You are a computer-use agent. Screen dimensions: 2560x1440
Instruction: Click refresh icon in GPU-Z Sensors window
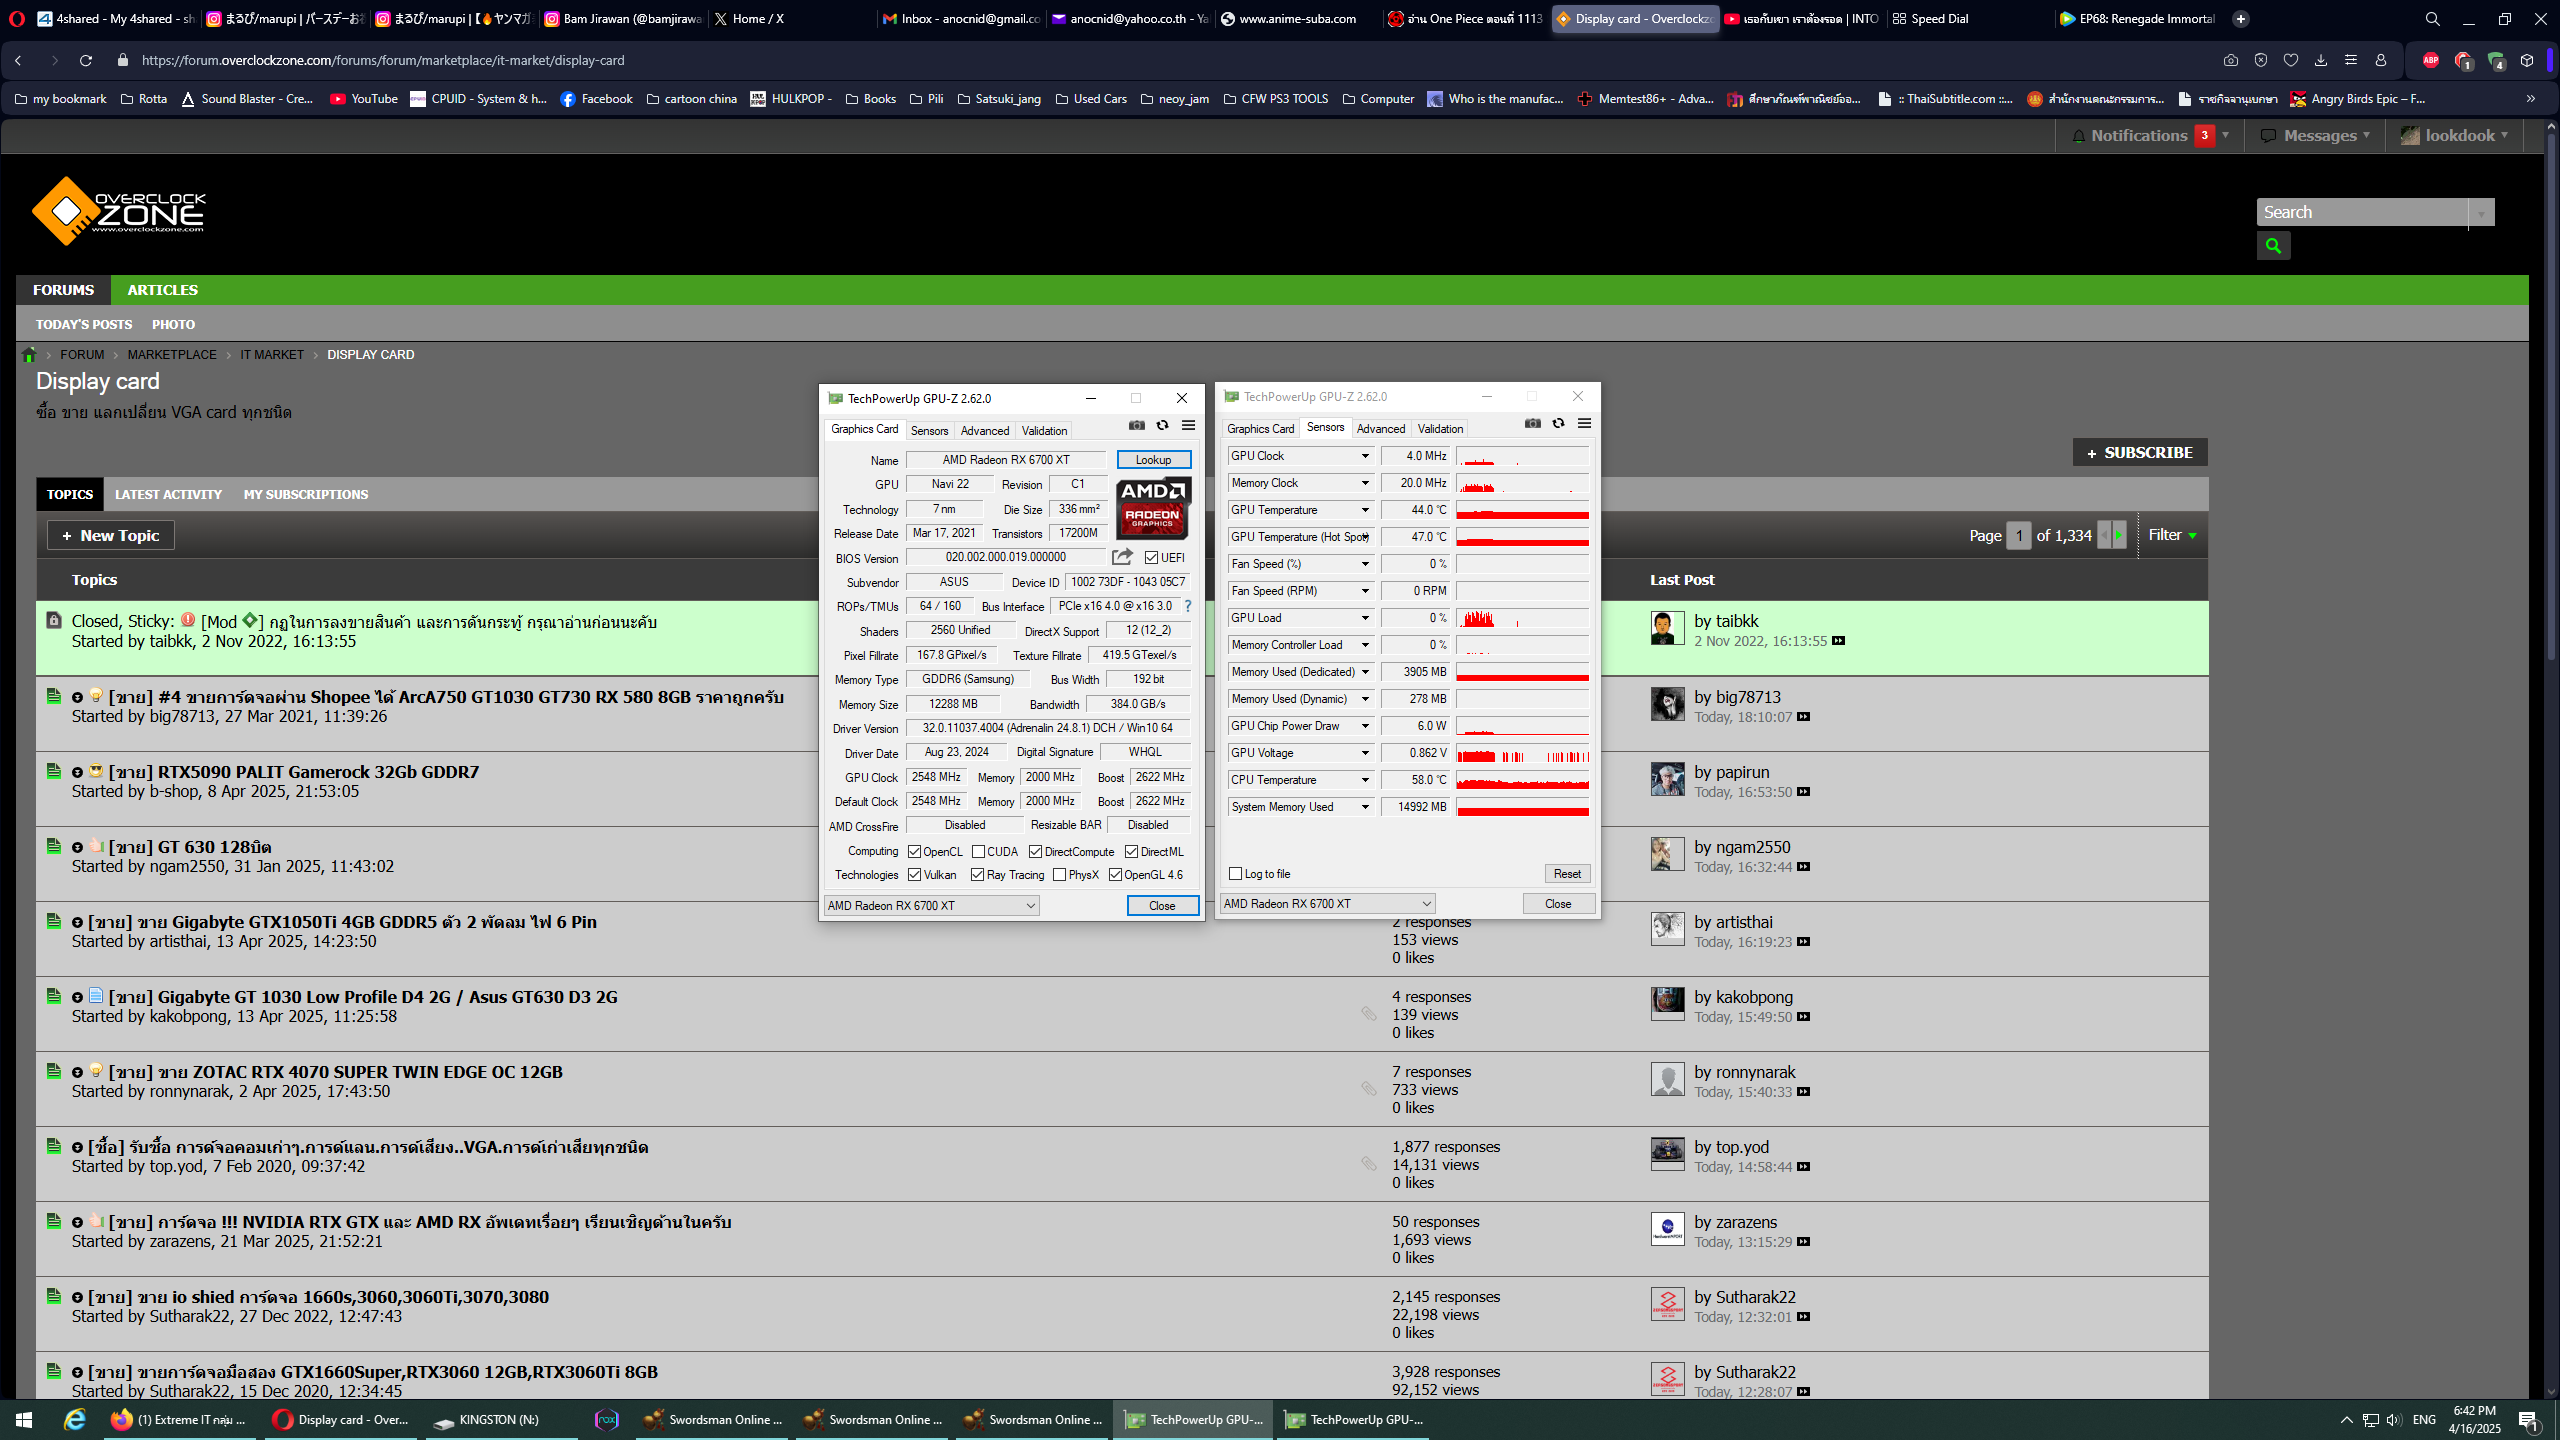pyautogui.click(x=1558, y=423)
